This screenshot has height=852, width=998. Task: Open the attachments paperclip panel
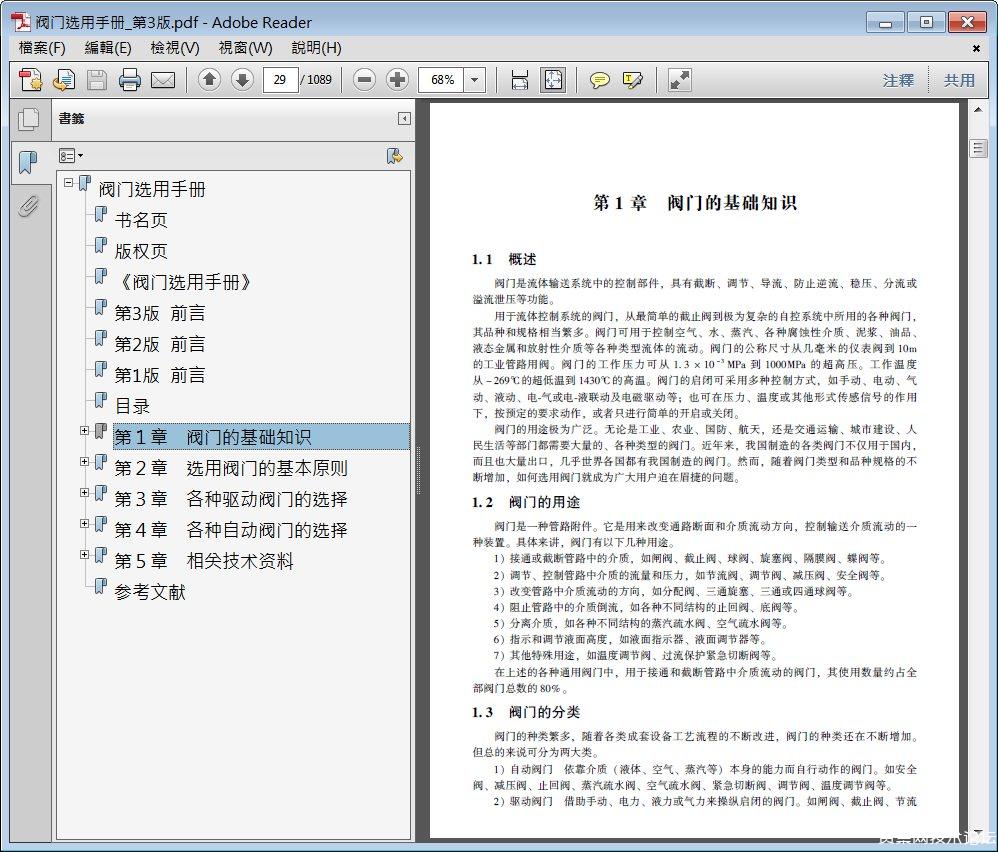pyautogui.click(x=28, y=206)
